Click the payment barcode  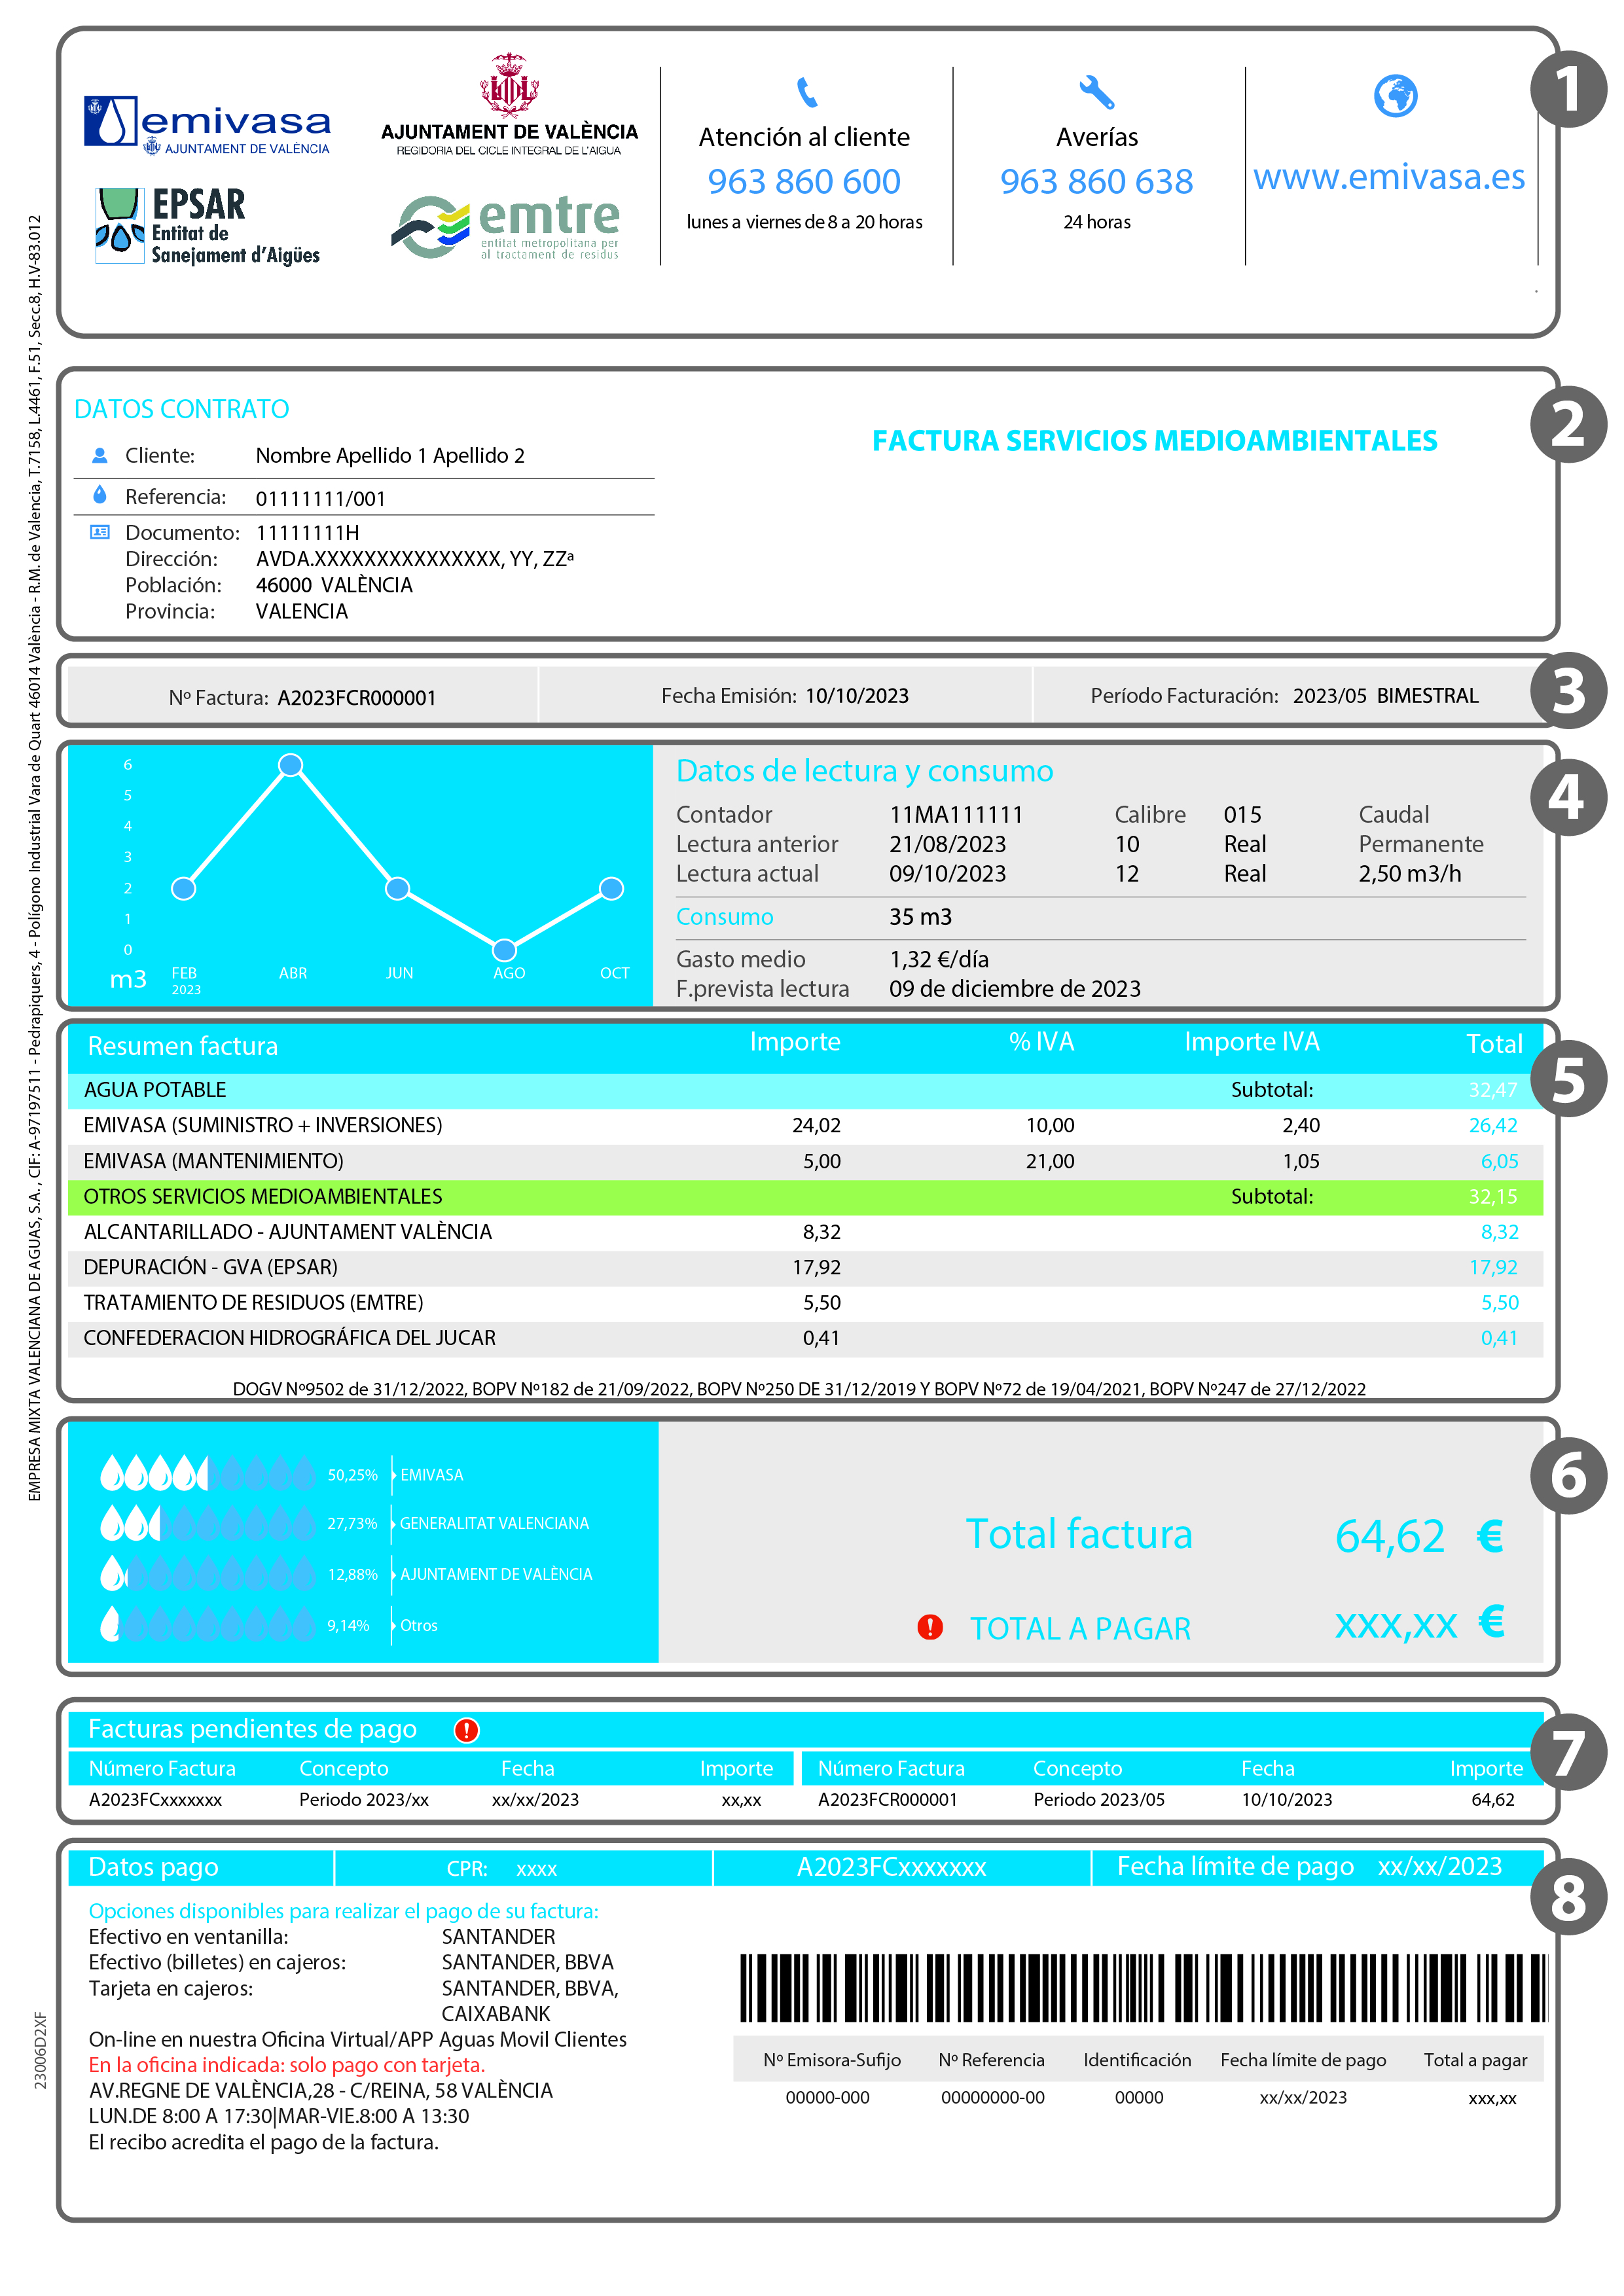(x=1143, y=1989)
